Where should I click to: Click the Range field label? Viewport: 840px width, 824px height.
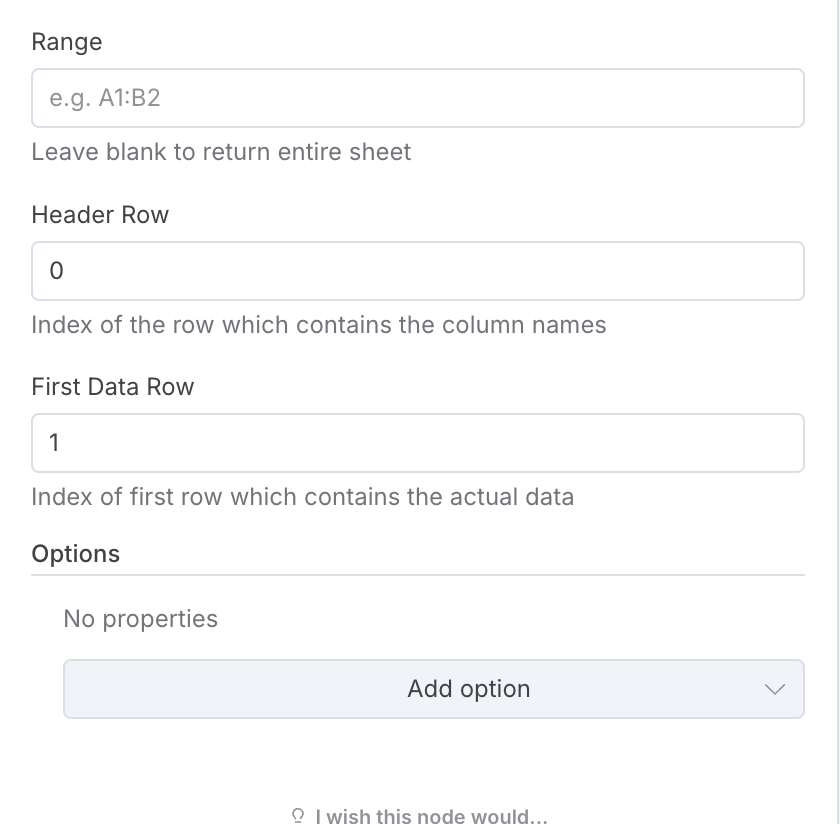[67, 42]
